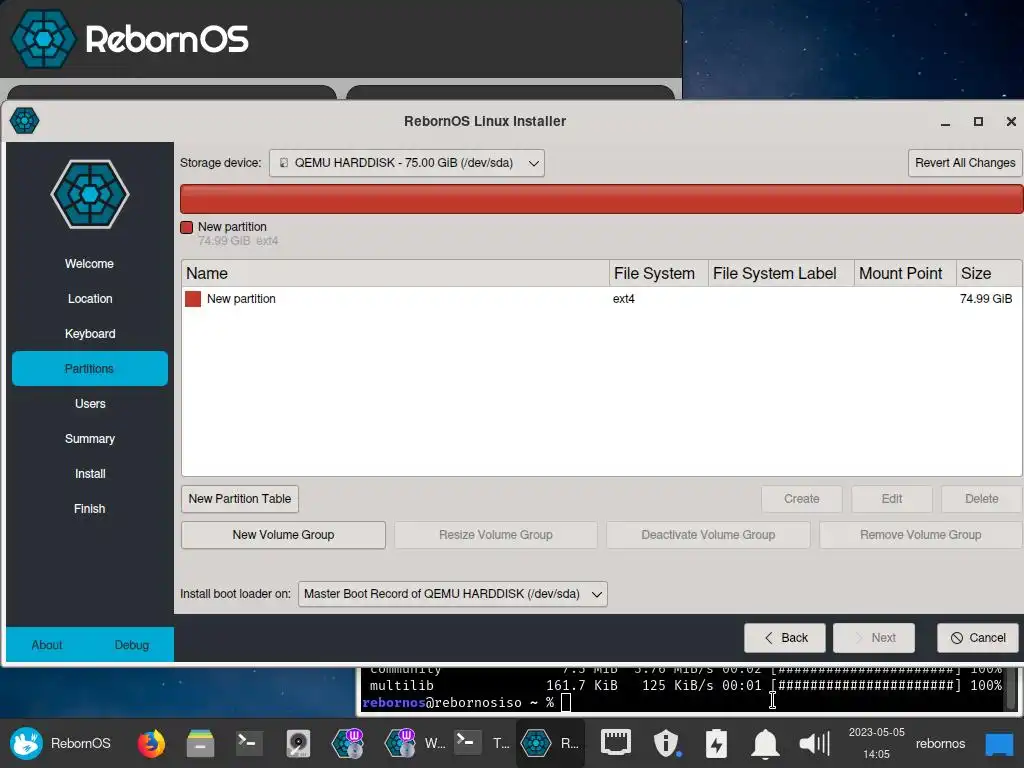Switch to the W... taskbar window
The image size is (1024, 768).
(416, 743)
